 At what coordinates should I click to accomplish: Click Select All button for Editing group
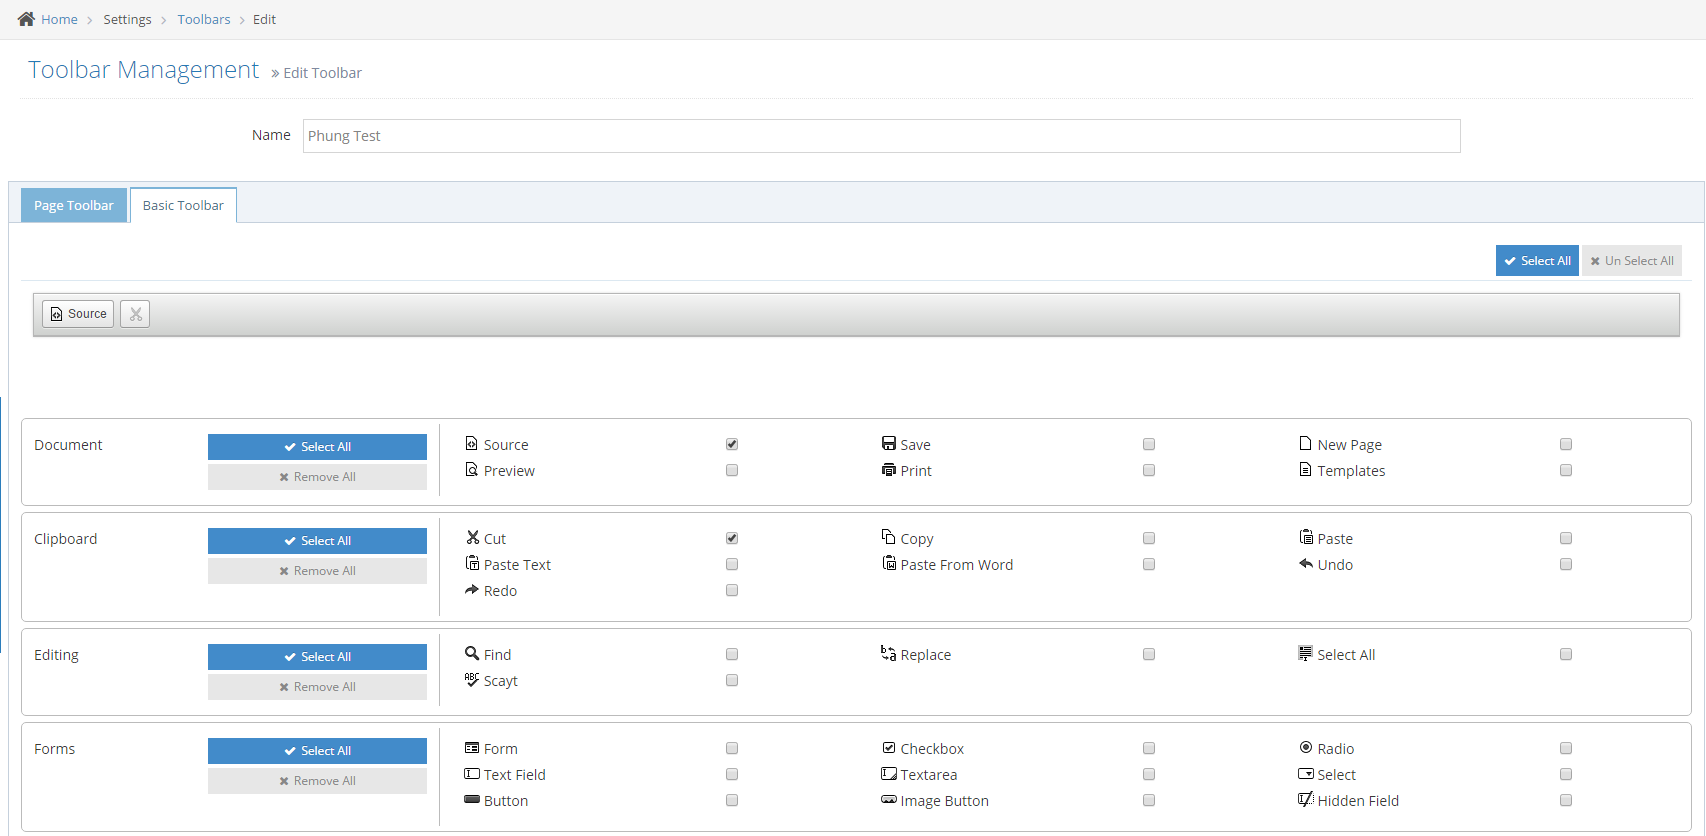coord(317,657)
